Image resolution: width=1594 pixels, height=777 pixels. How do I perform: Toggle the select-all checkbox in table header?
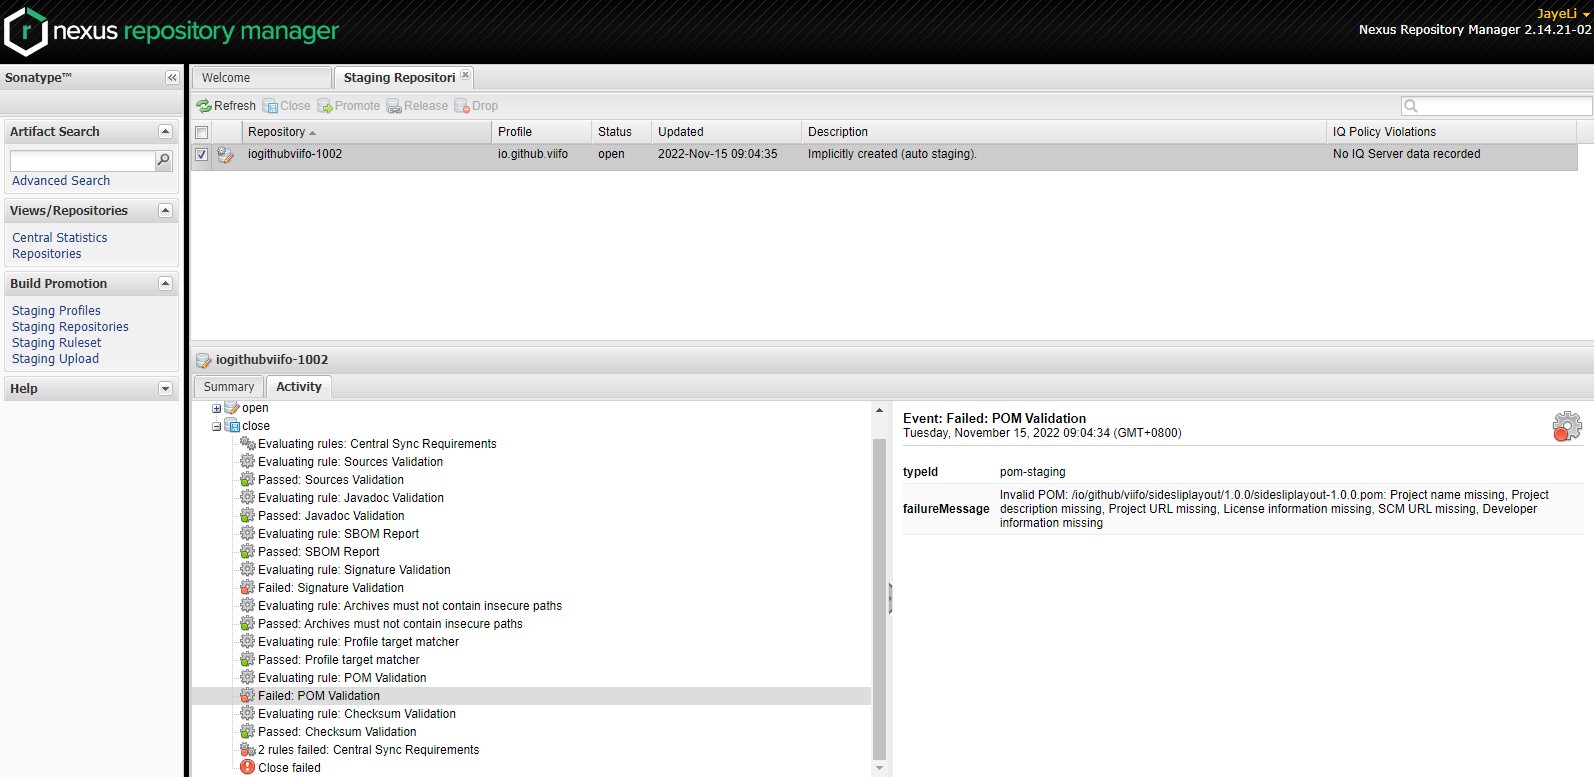202,132
